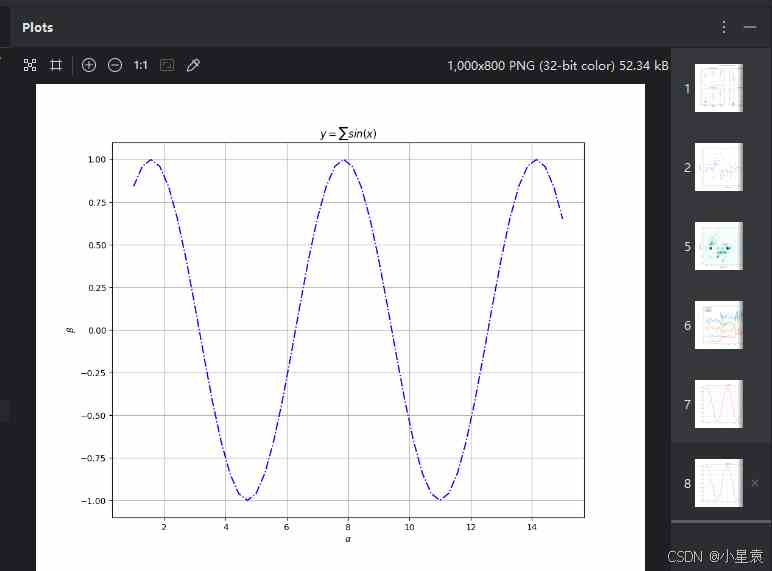Click the plot title y=∑sin(x)

pos(348,134)
